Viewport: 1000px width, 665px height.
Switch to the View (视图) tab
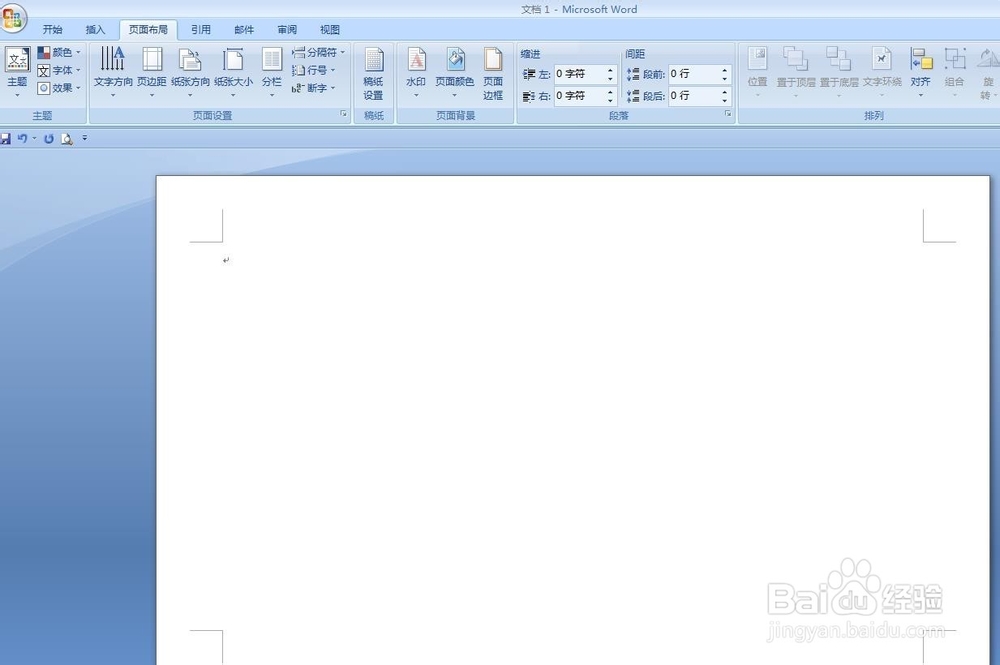click(x=330, y=29)
